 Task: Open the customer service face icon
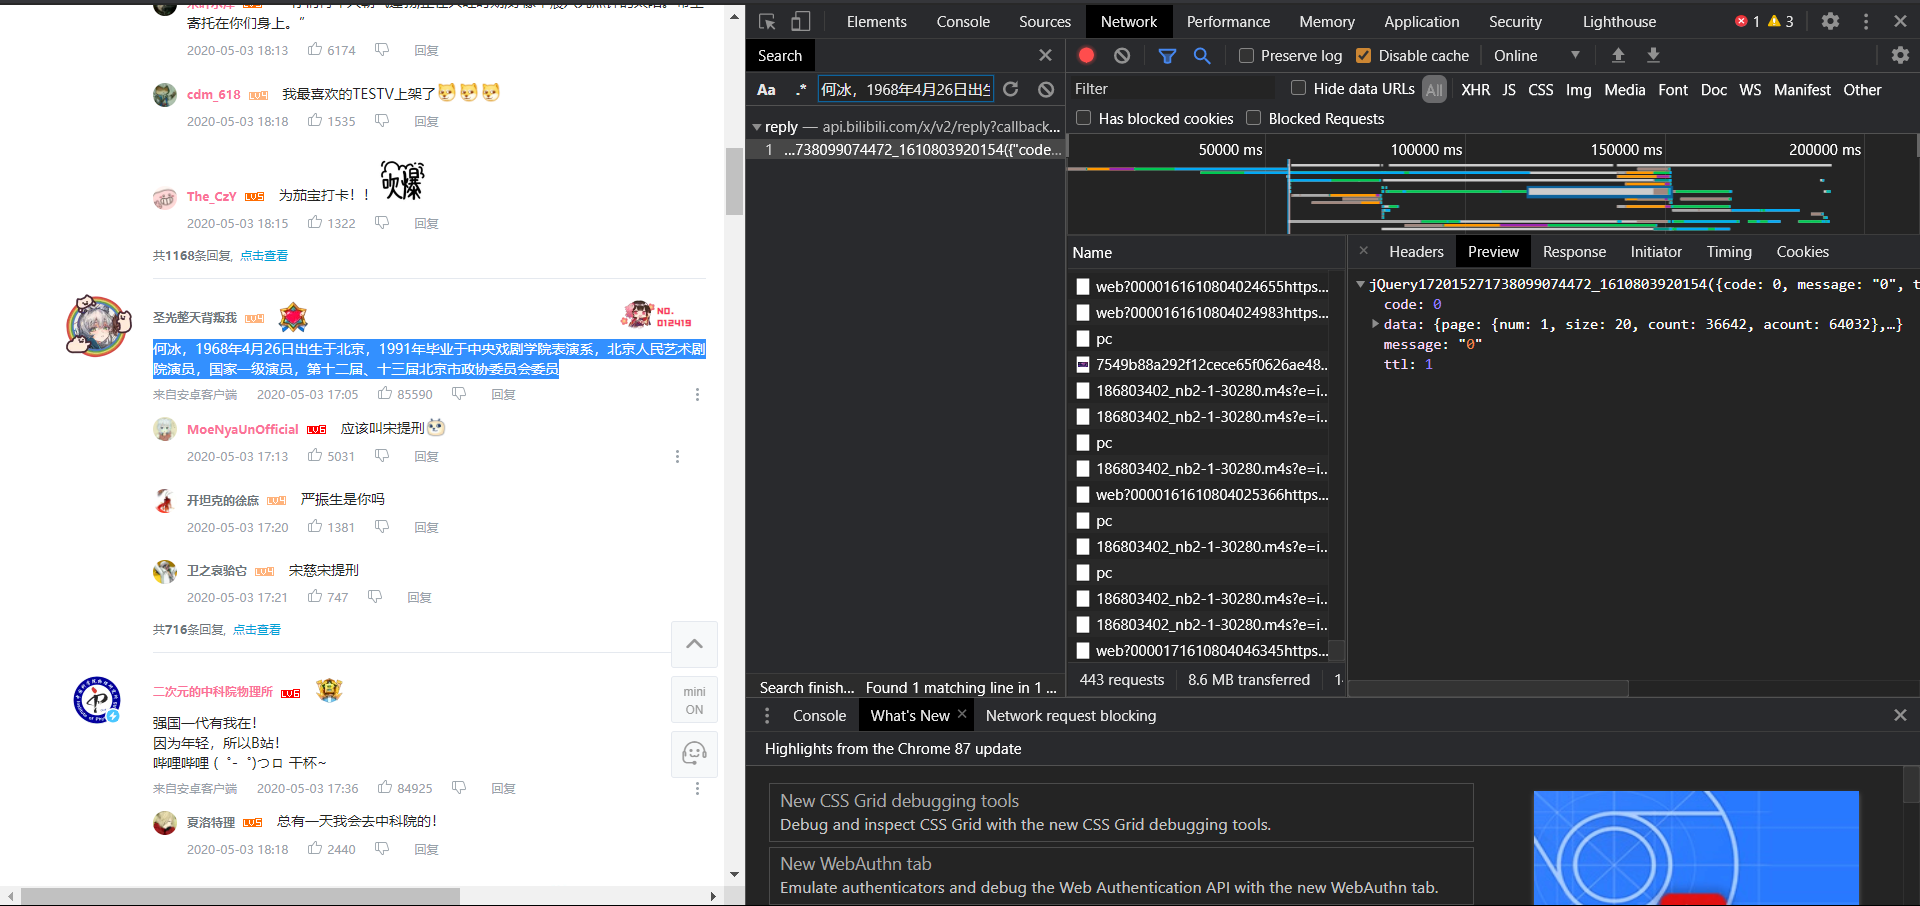[694, 753]
